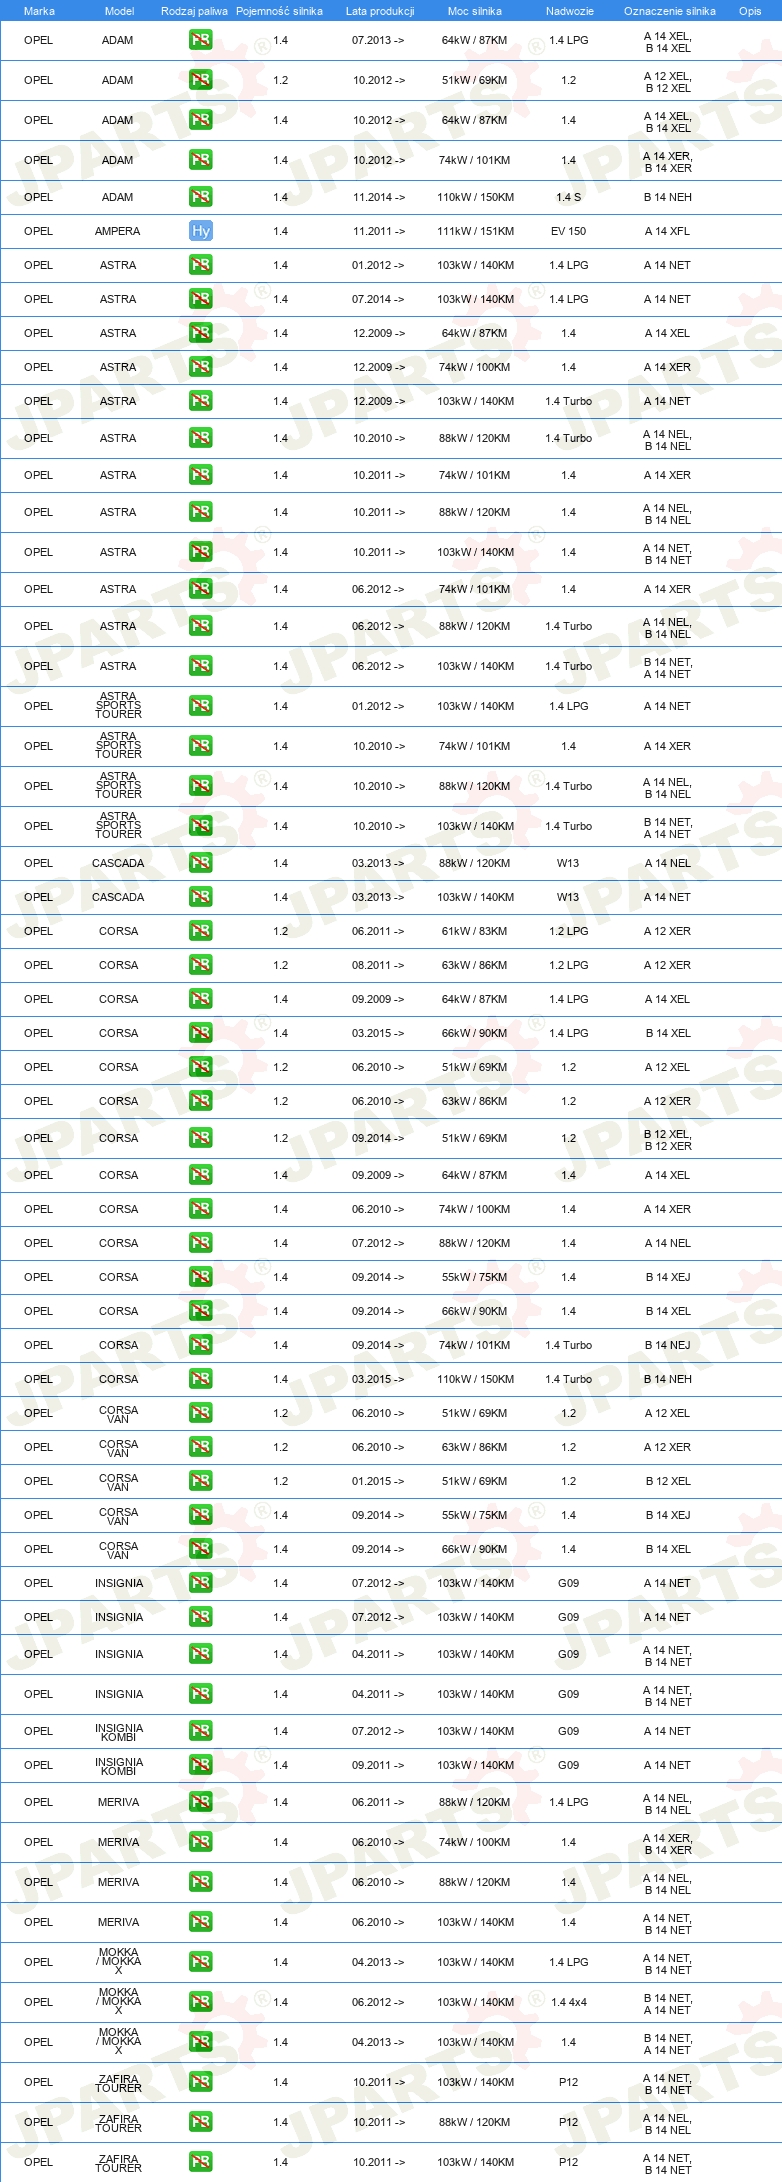Image resolution: width=782 pixels, height=2182 pixels.
Task: Select the '07.2013 ->' production date cell
Action: (379, 40)
